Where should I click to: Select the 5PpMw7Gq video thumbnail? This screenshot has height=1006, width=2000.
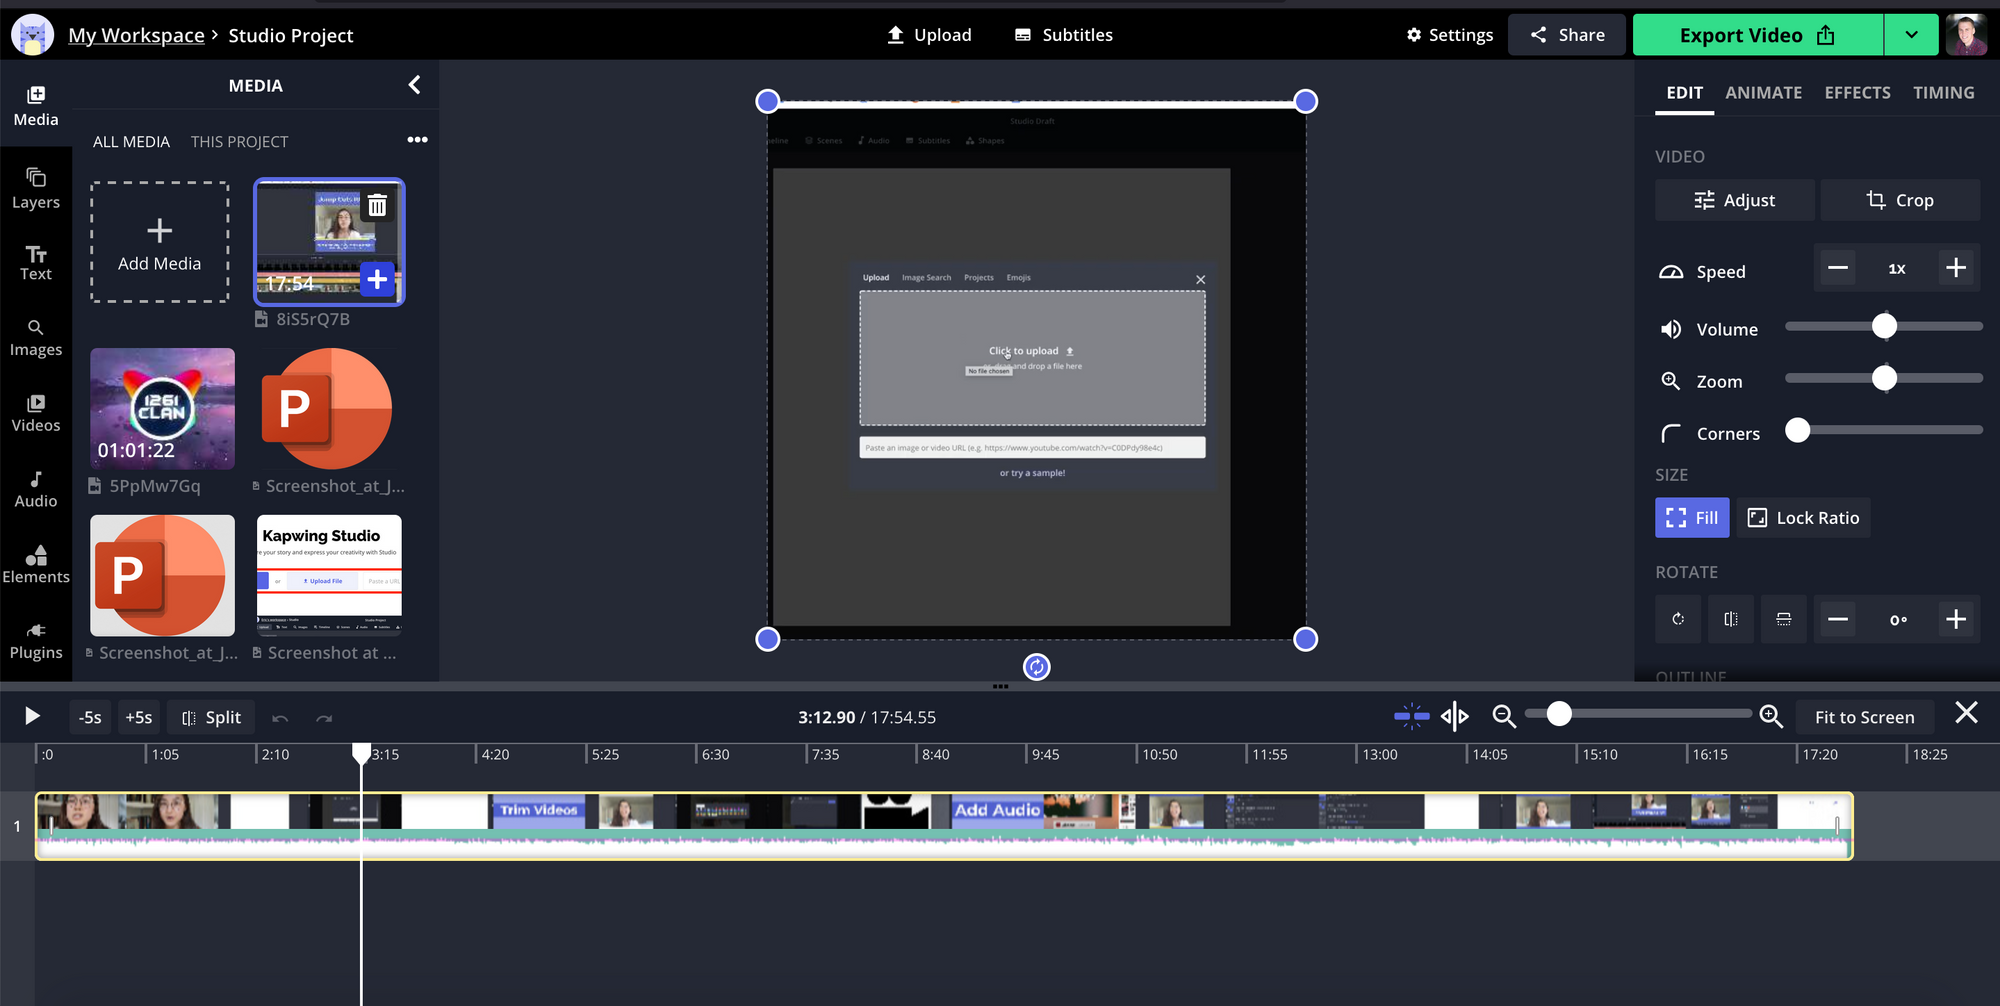[162, 408]
